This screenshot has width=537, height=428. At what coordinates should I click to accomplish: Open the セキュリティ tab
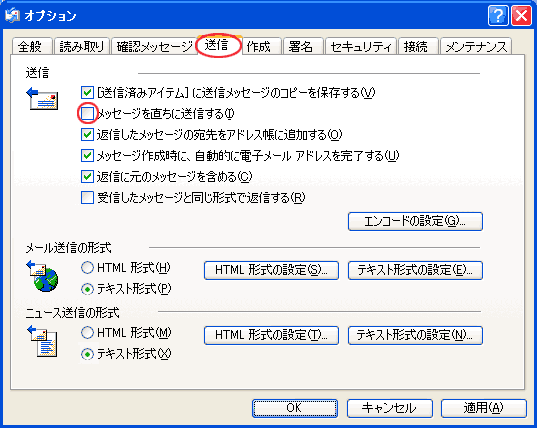click(x=361, y=46)
